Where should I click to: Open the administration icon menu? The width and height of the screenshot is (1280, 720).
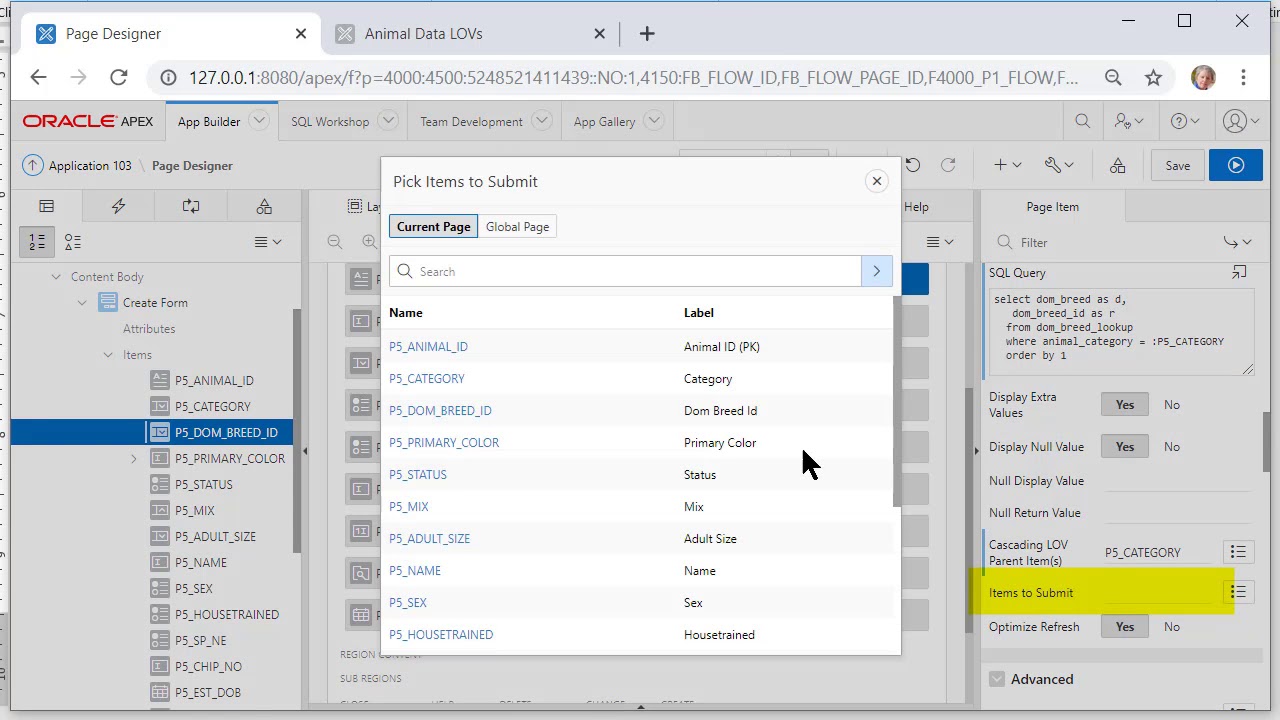point(1129,121)
